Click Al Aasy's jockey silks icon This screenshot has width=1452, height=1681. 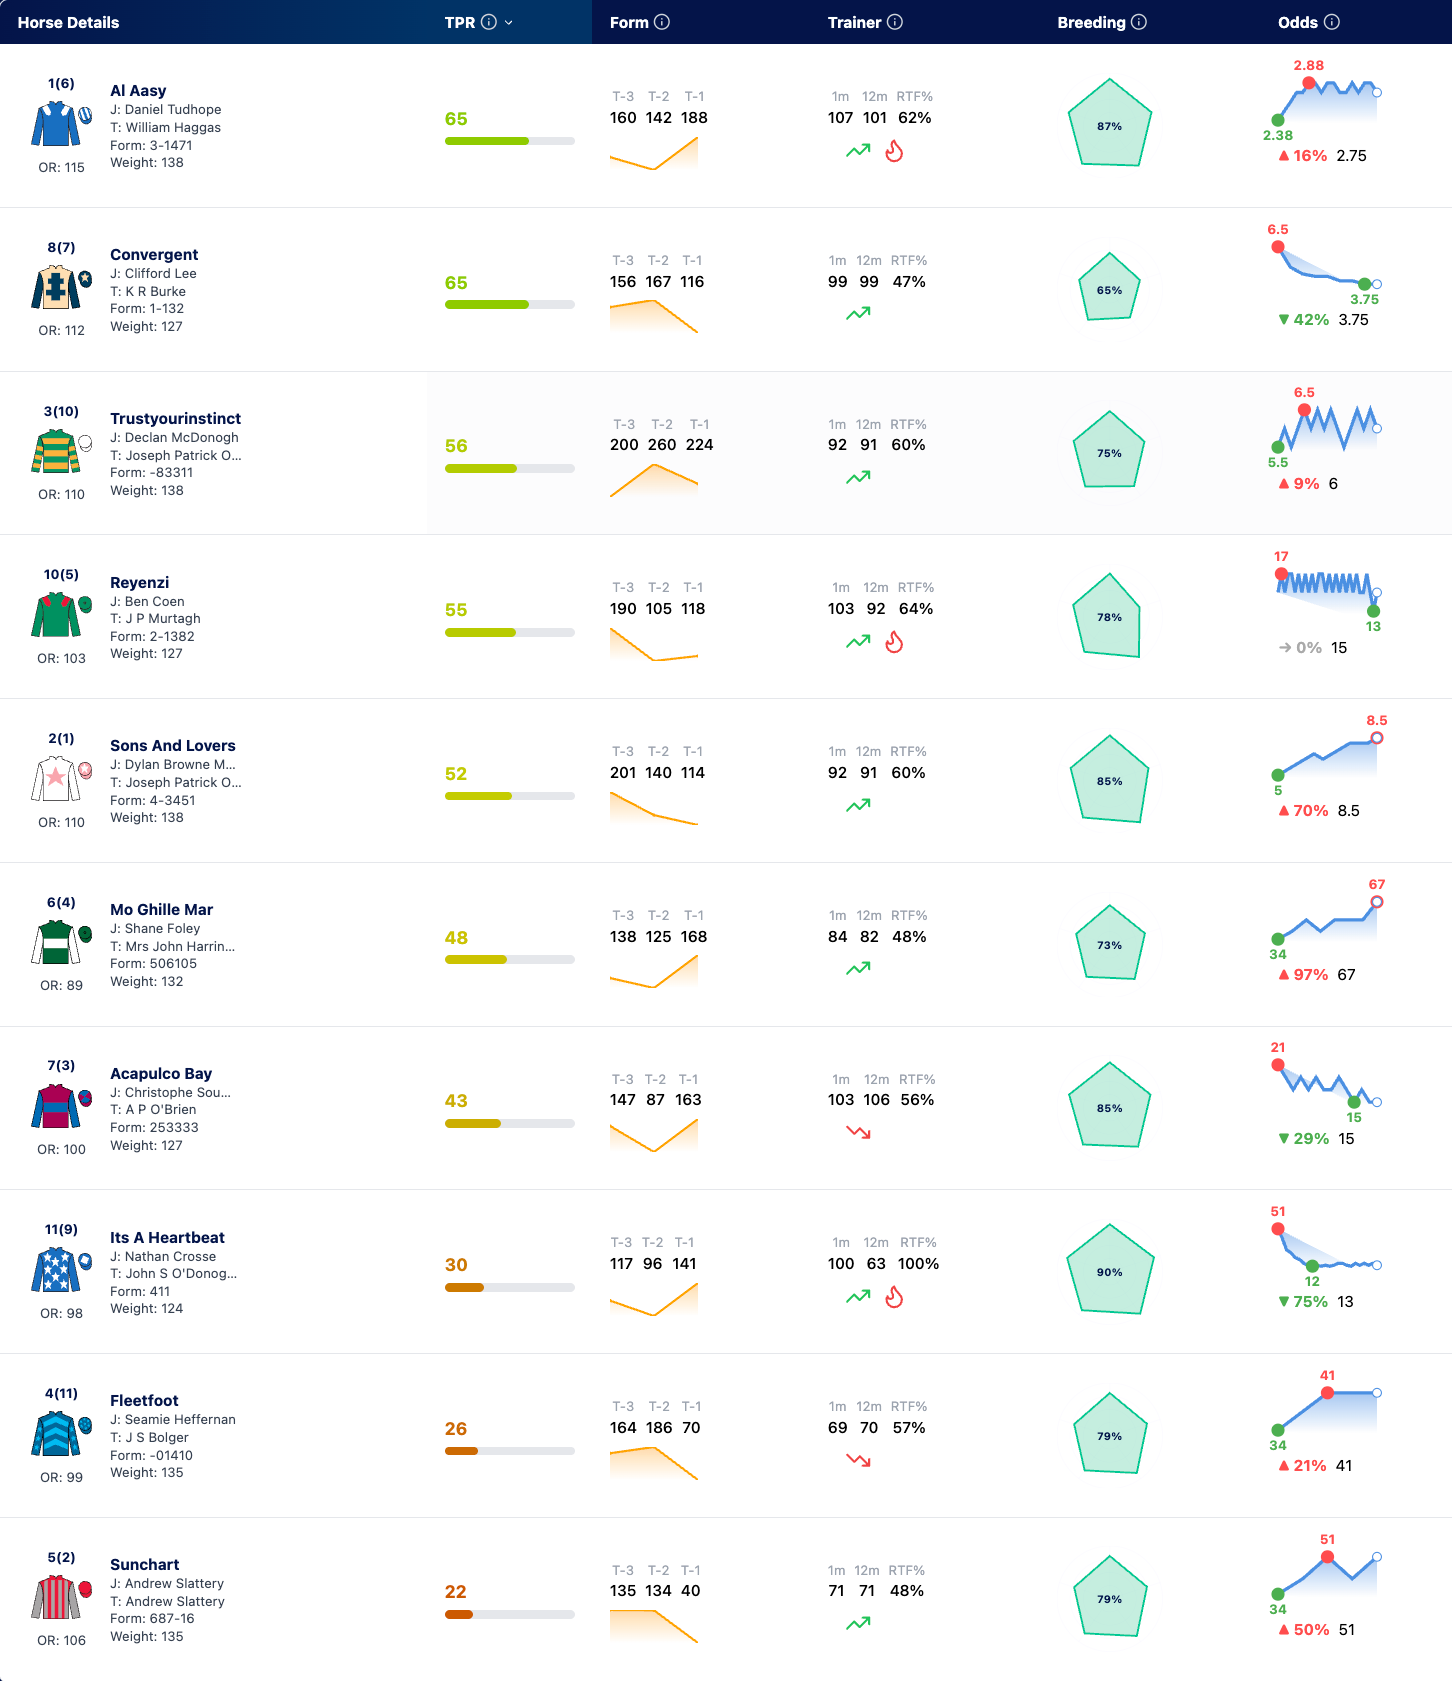[x=56, y=126]
